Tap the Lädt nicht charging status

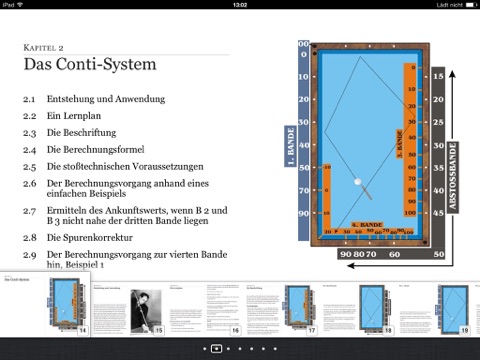point(450,5)
